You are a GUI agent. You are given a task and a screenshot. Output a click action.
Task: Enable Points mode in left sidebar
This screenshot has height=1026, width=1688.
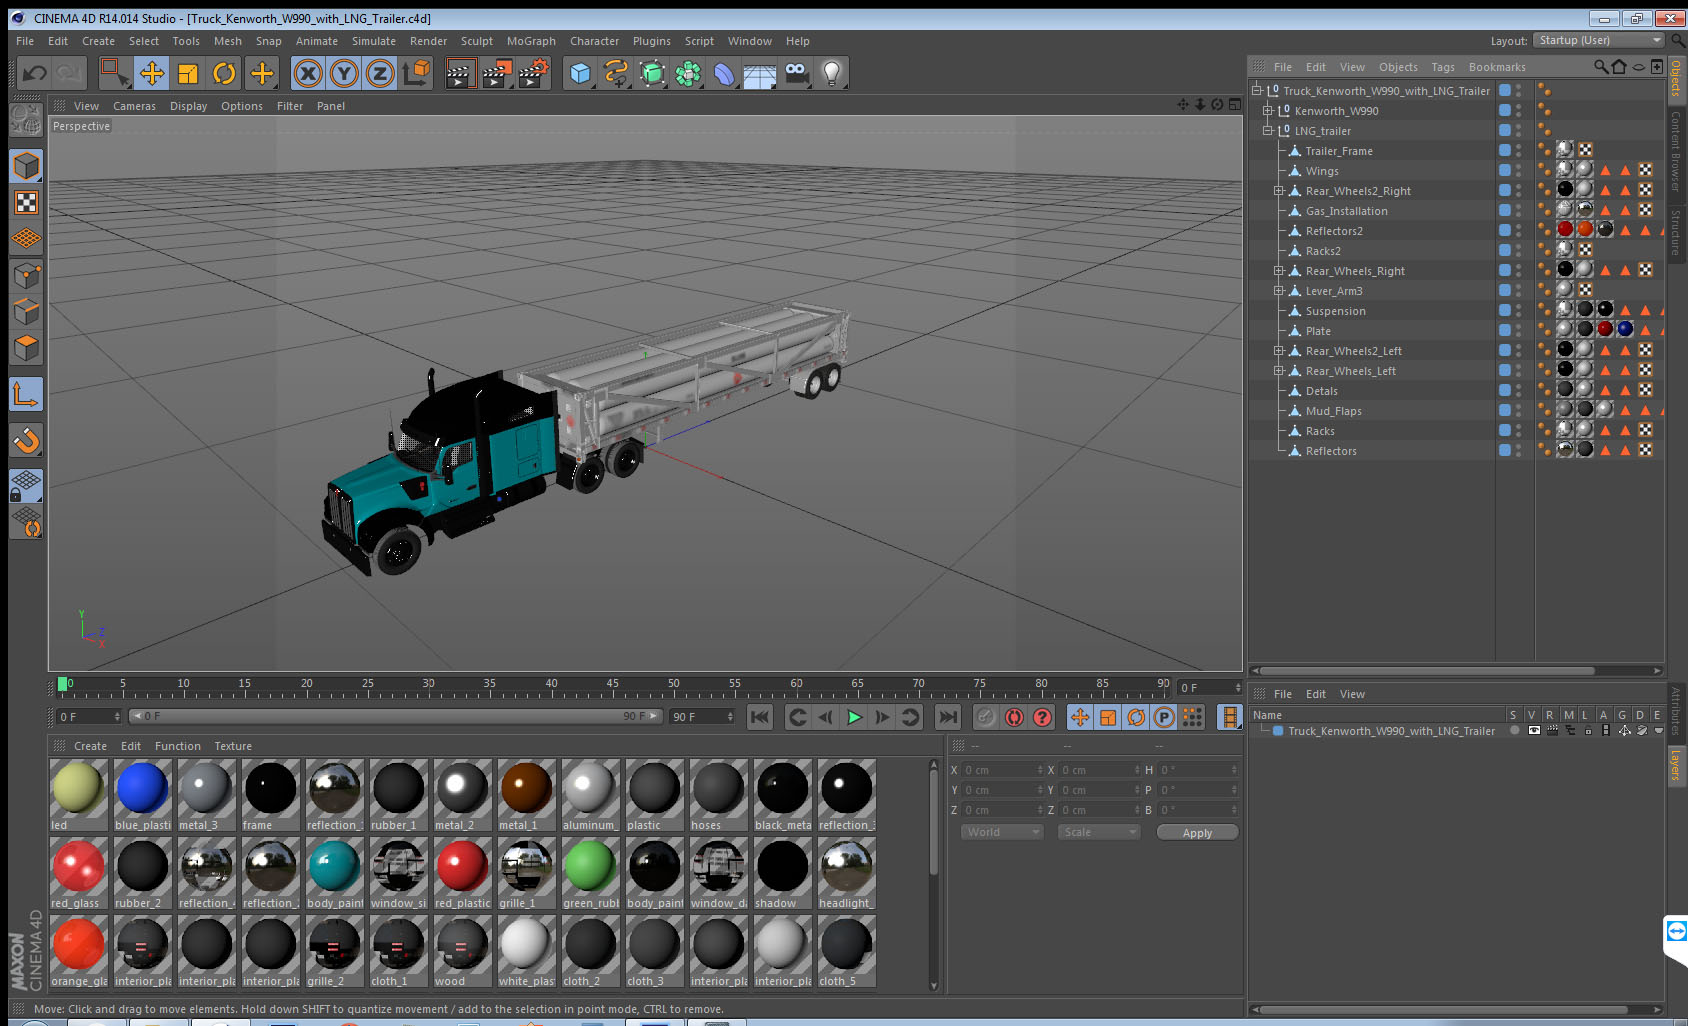point(26,275)
